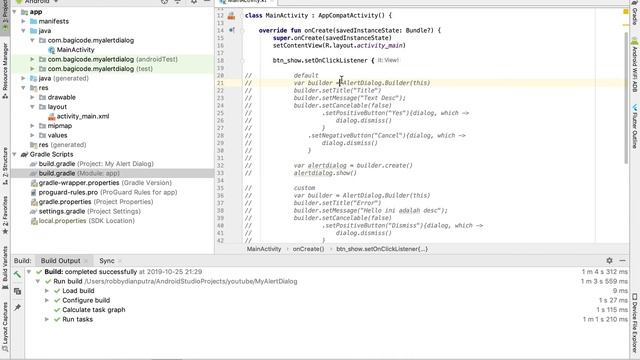Click the toggle view icon below the hammer
Viewport: 640px width, 360px height.
[x=17, y=291]
